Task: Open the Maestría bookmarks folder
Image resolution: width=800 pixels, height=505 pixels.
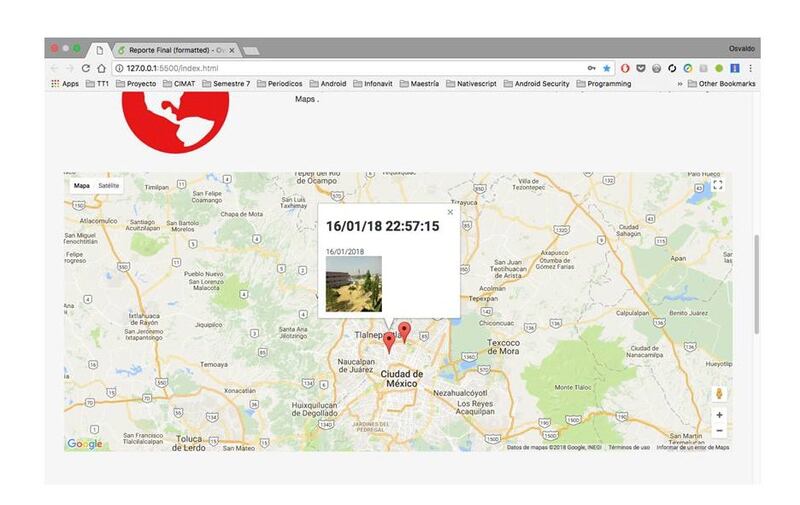Action: click(x=419, y=84)
